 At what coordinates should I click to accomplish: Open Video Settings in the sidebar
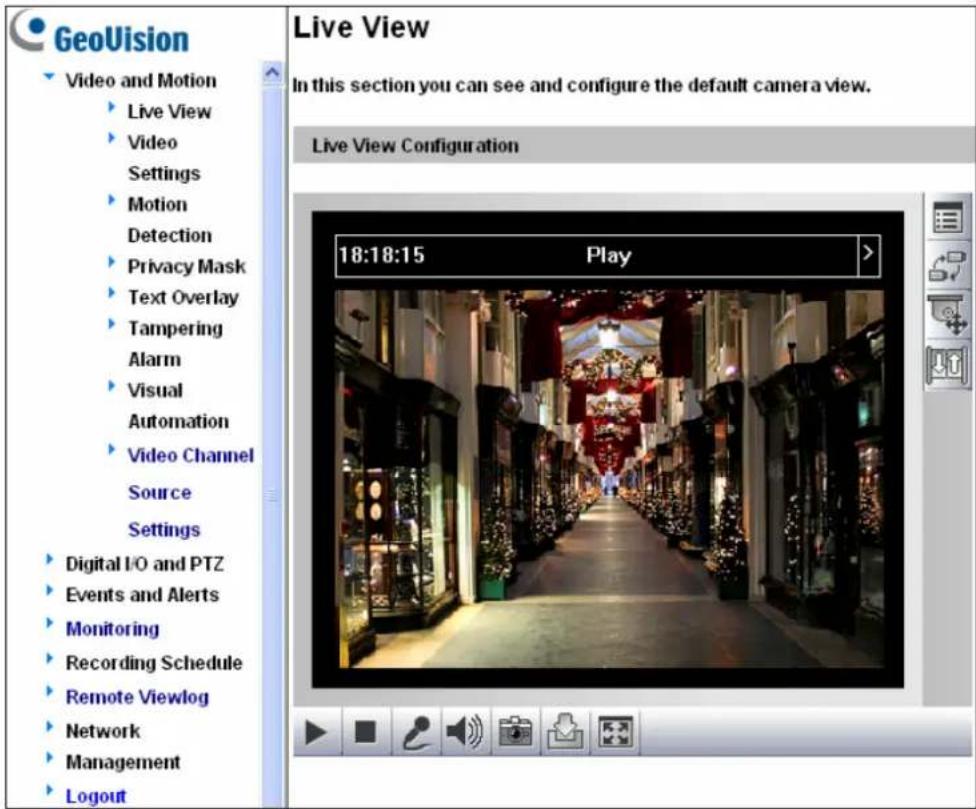click(164, 157)
